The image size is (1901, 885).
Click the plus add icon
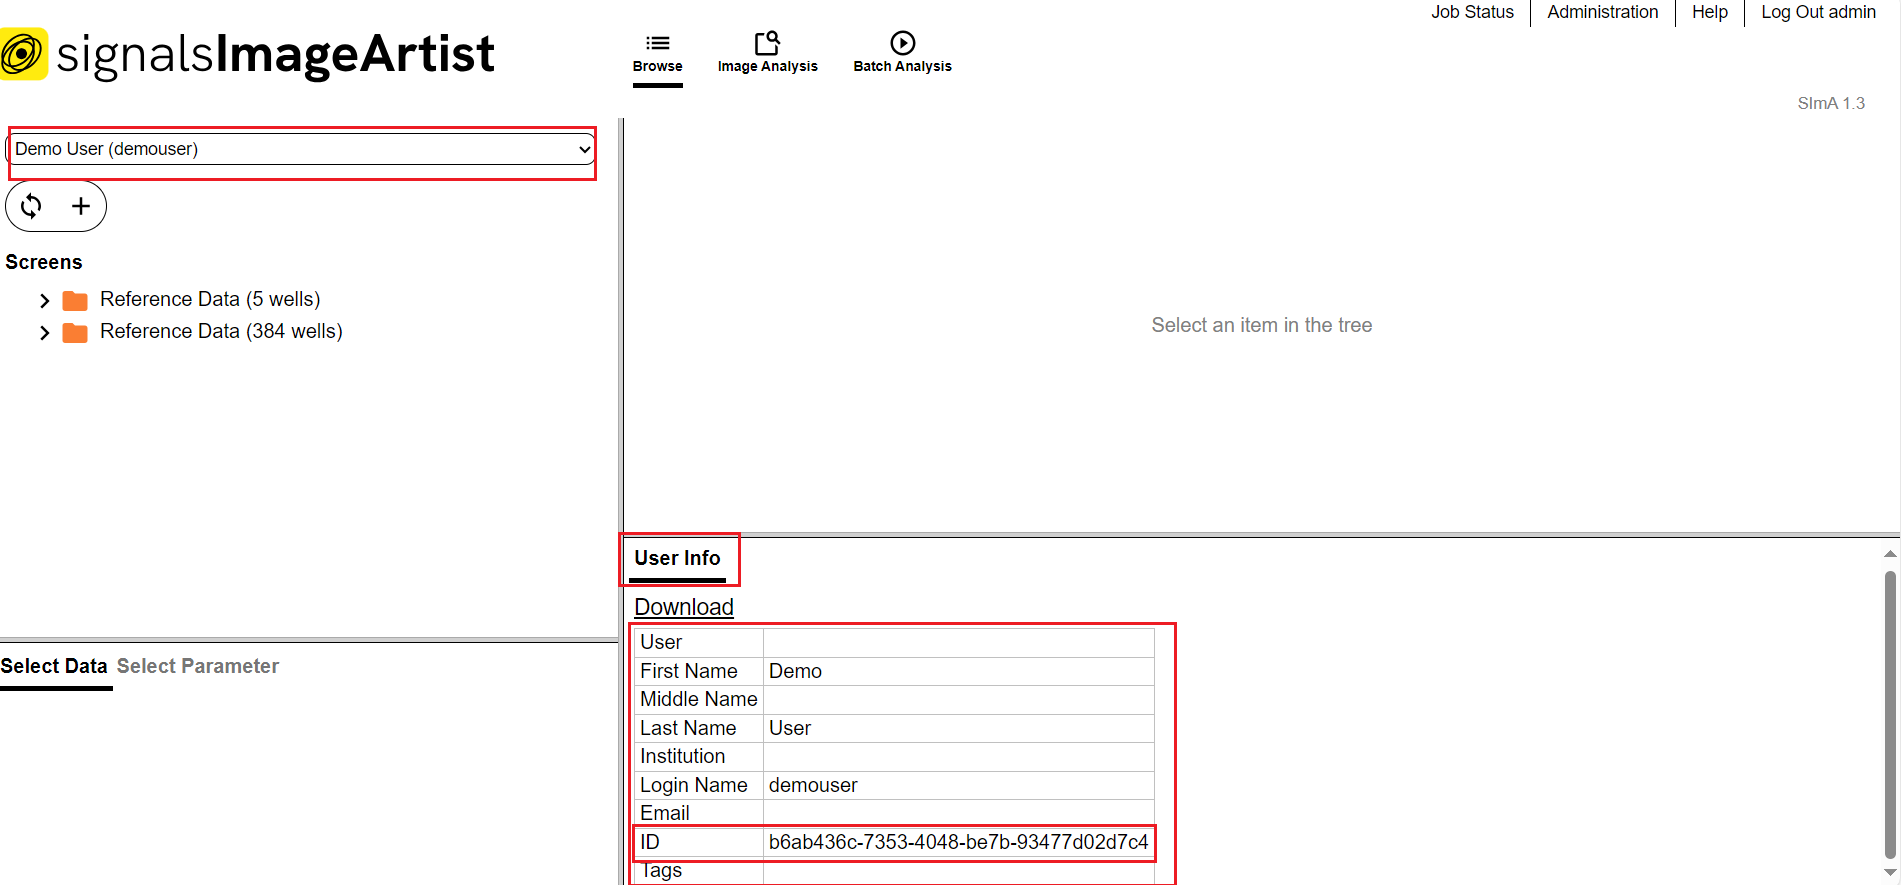click(x=81, y=206)
